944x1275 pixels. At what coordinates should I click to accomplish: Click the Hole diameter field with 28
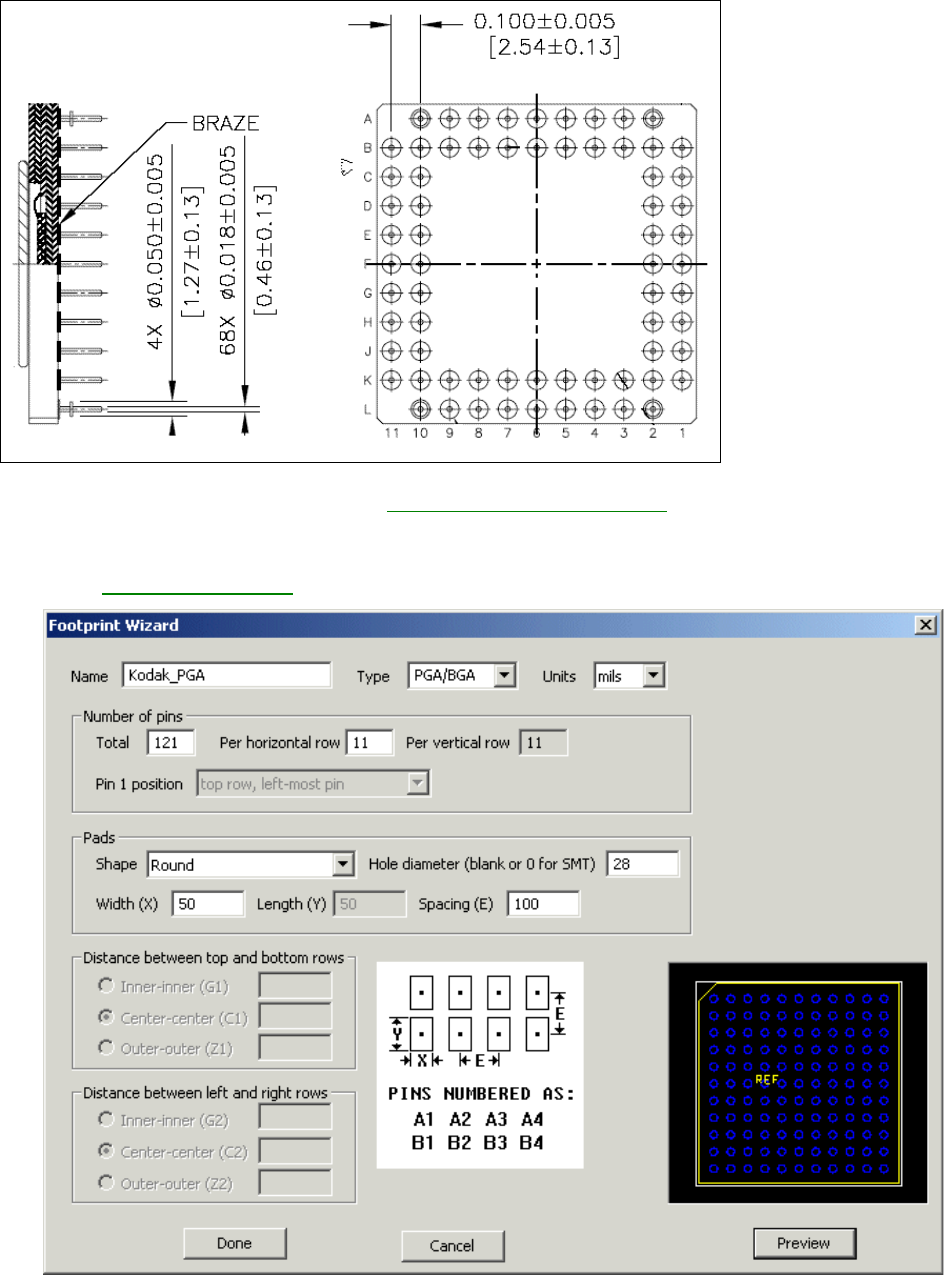[643, 864]
